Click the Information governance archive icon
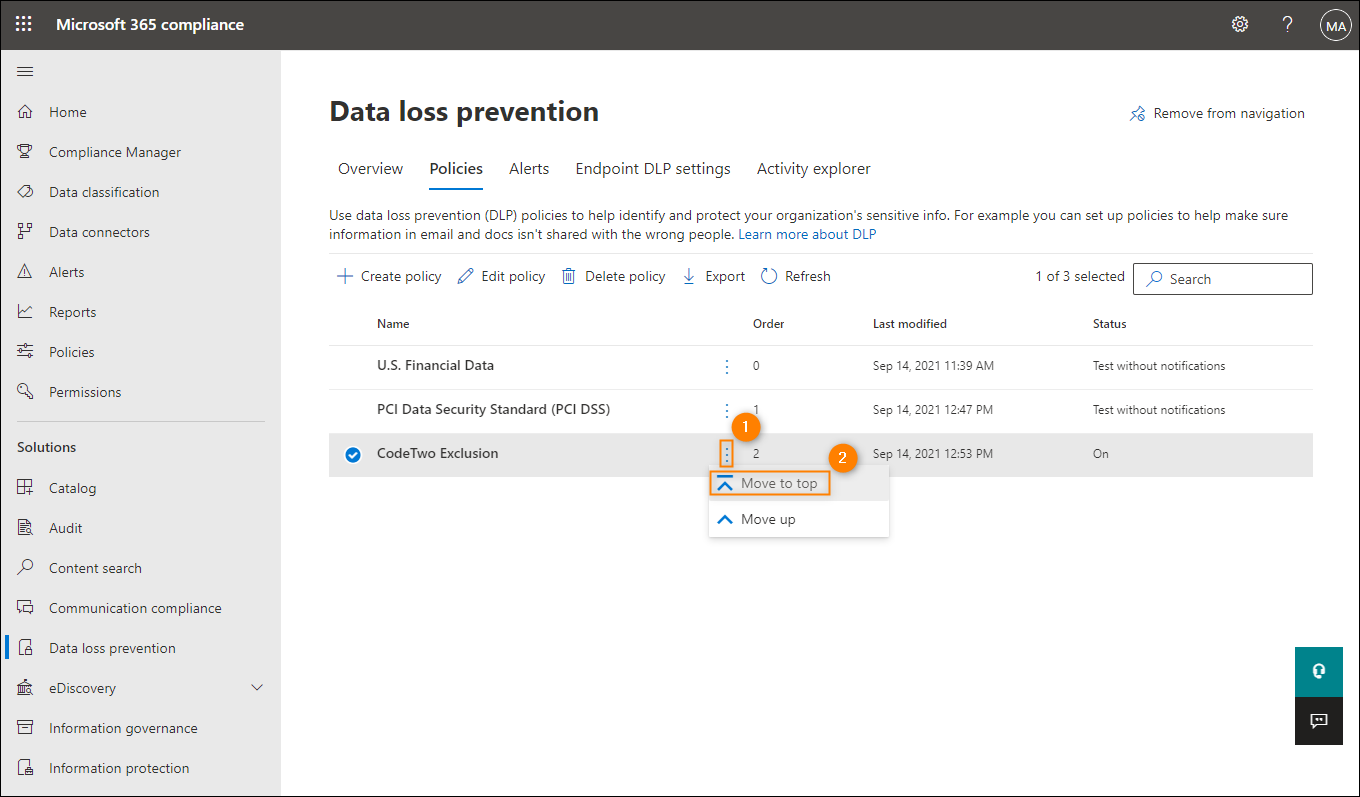The width and height of the screenshot is (1360, 797). (x=26, y=728)
